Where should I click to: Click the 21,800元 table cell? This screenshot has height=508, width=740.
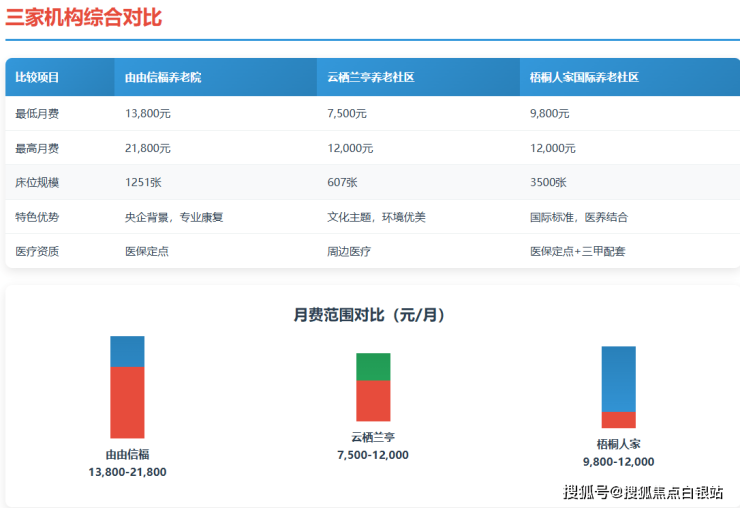(x=148, y=148)
